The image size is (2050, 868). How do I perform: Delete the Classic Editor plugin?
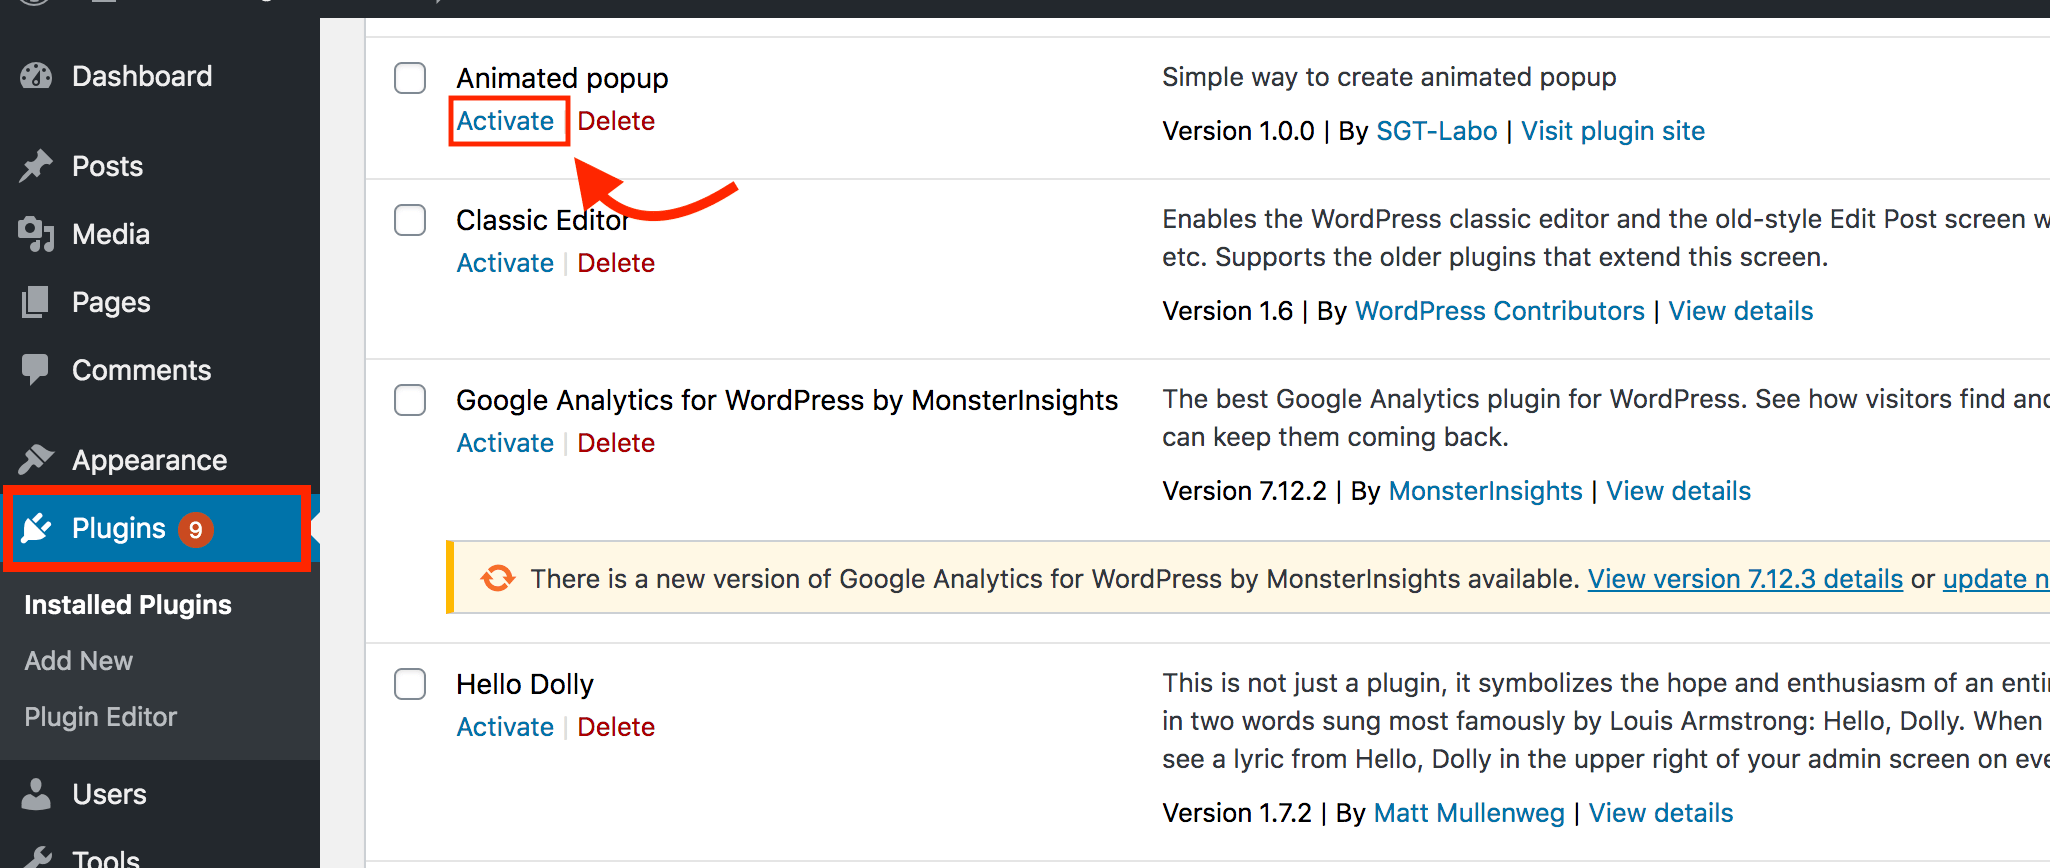(x=616, y=263)
